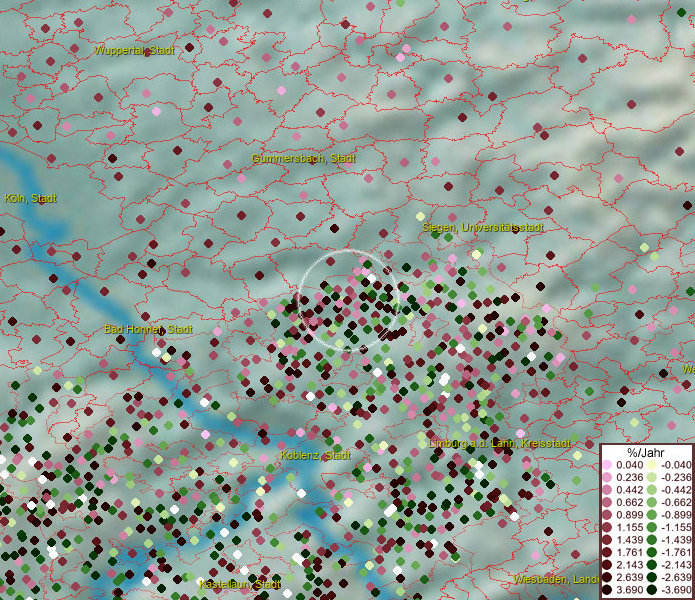Click the Koblenz, Stadt map label
Viewport: 695px width, 600px height.
[316, 455]
